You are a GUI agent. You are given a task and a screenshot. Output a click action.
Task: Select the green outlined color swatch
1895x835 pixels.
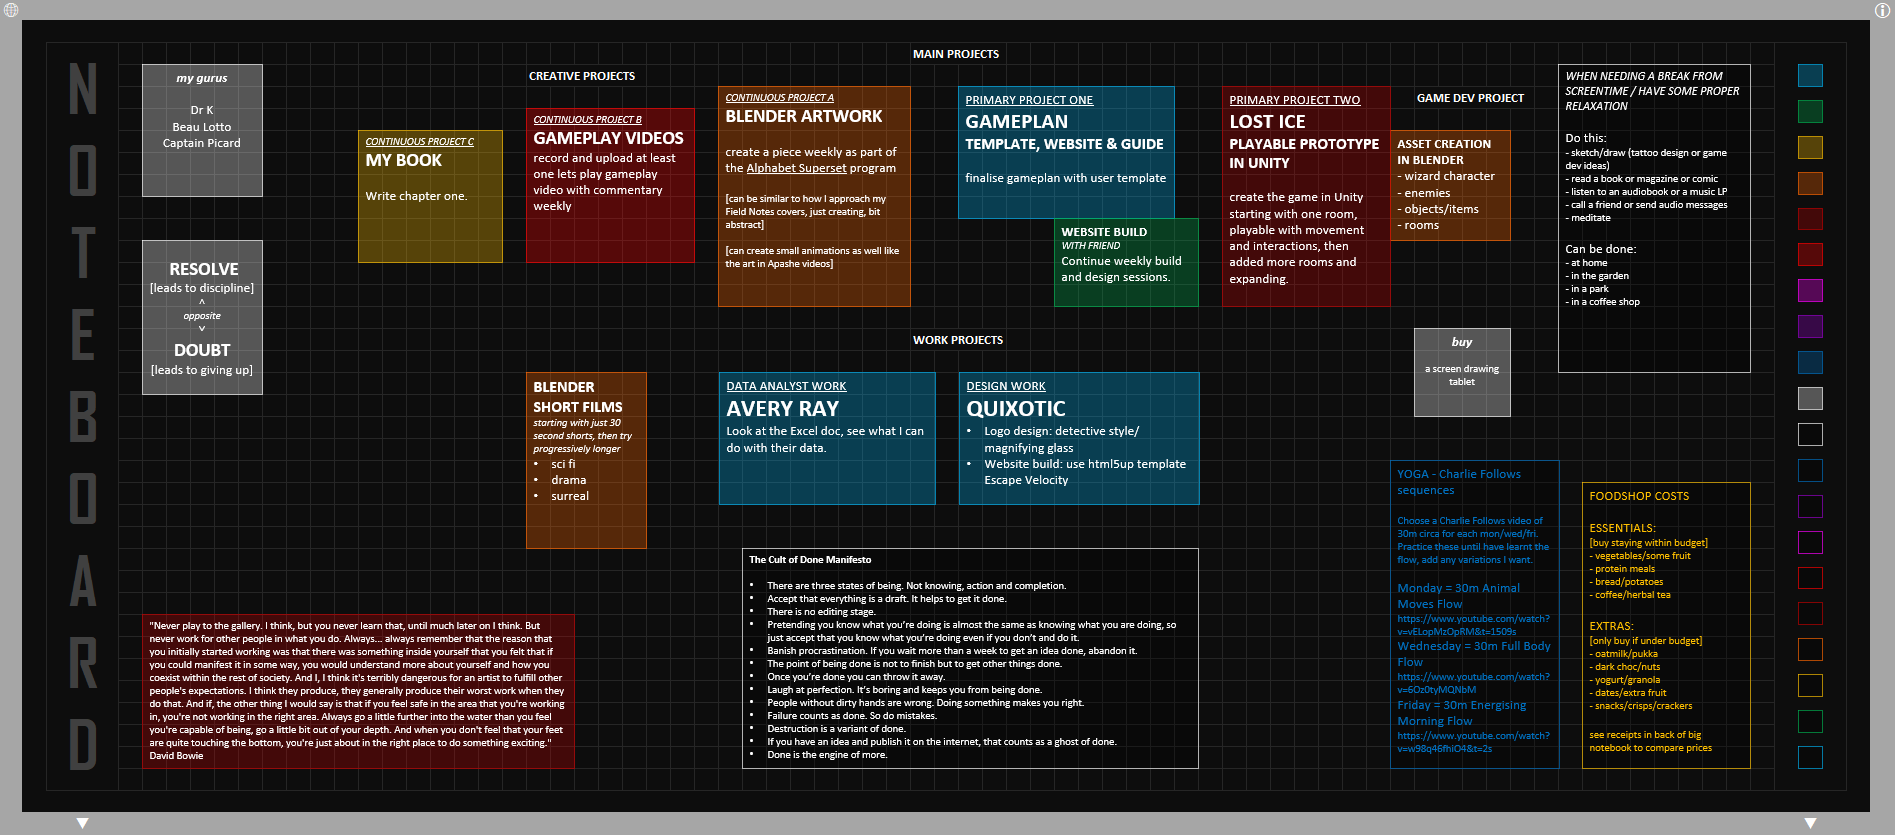point(1810,721)
